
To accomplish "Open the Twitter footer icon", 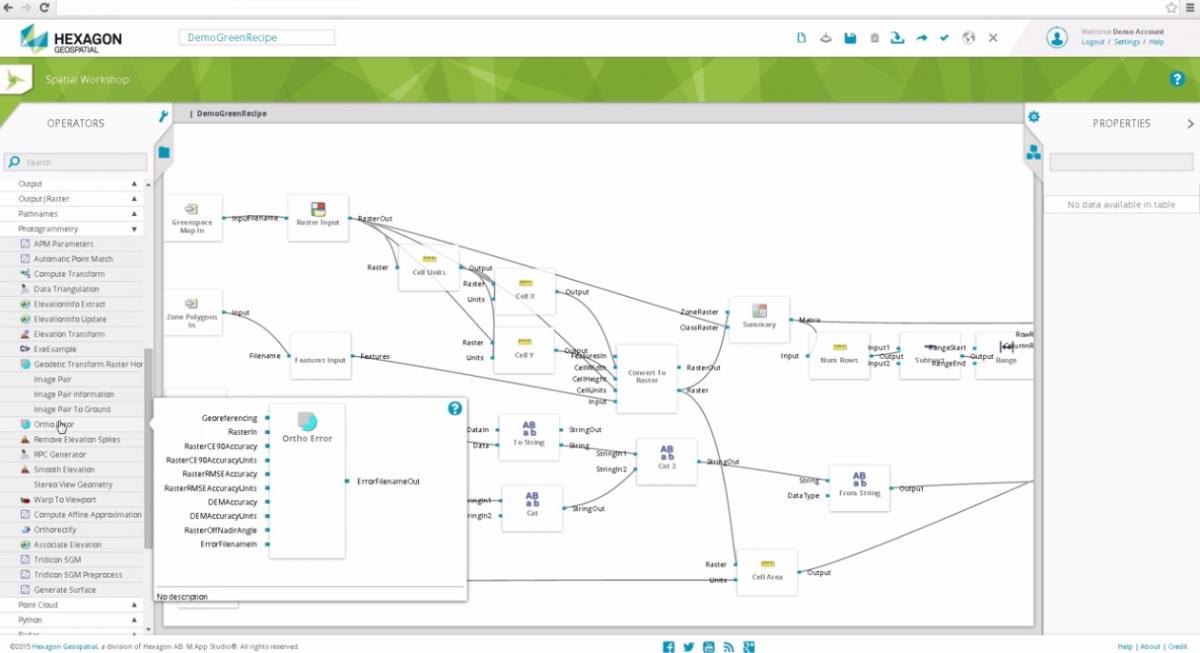I will coord(689,647).
